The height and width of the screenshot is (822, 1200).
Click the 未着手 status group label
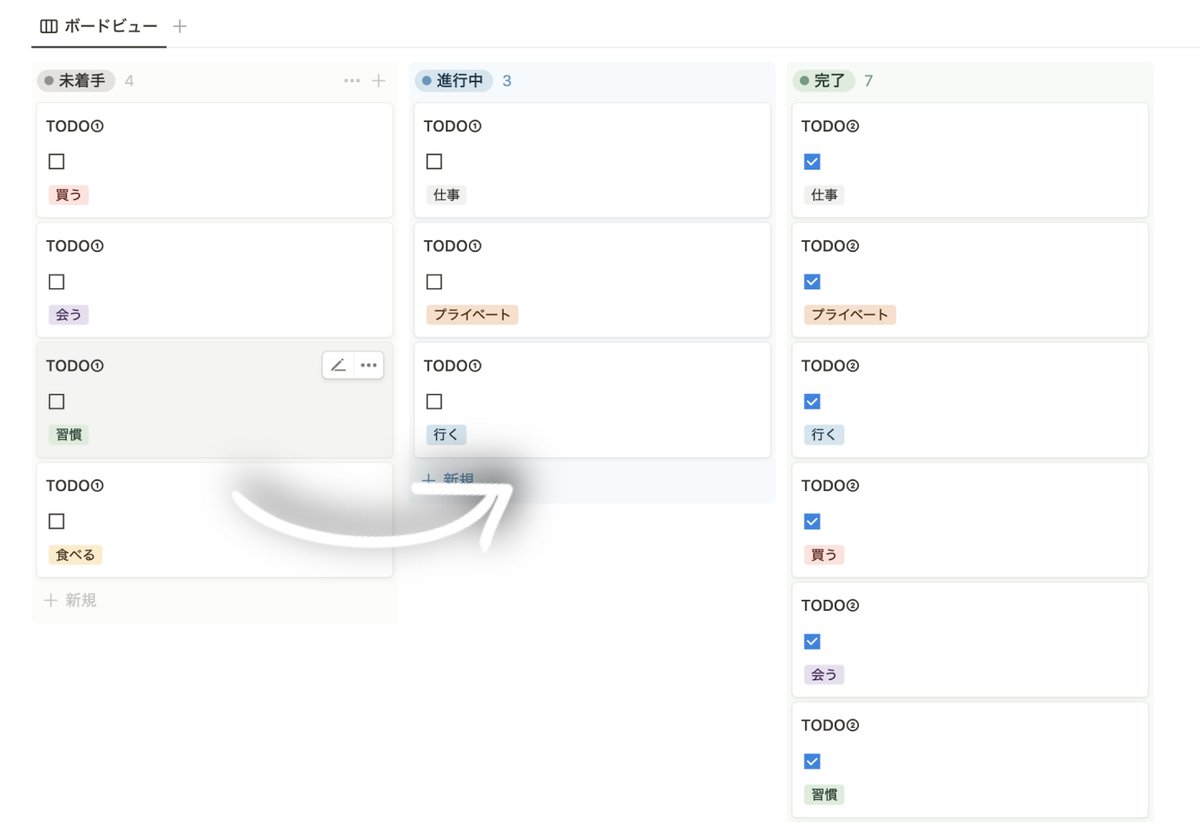click(x=77, y=81)
